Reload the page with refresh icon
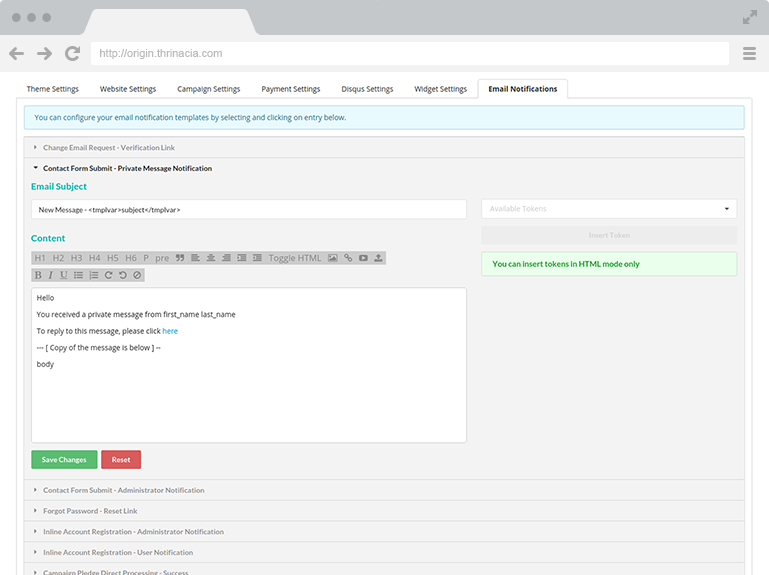Screen dimensions: 769x575 coord(73,53)
